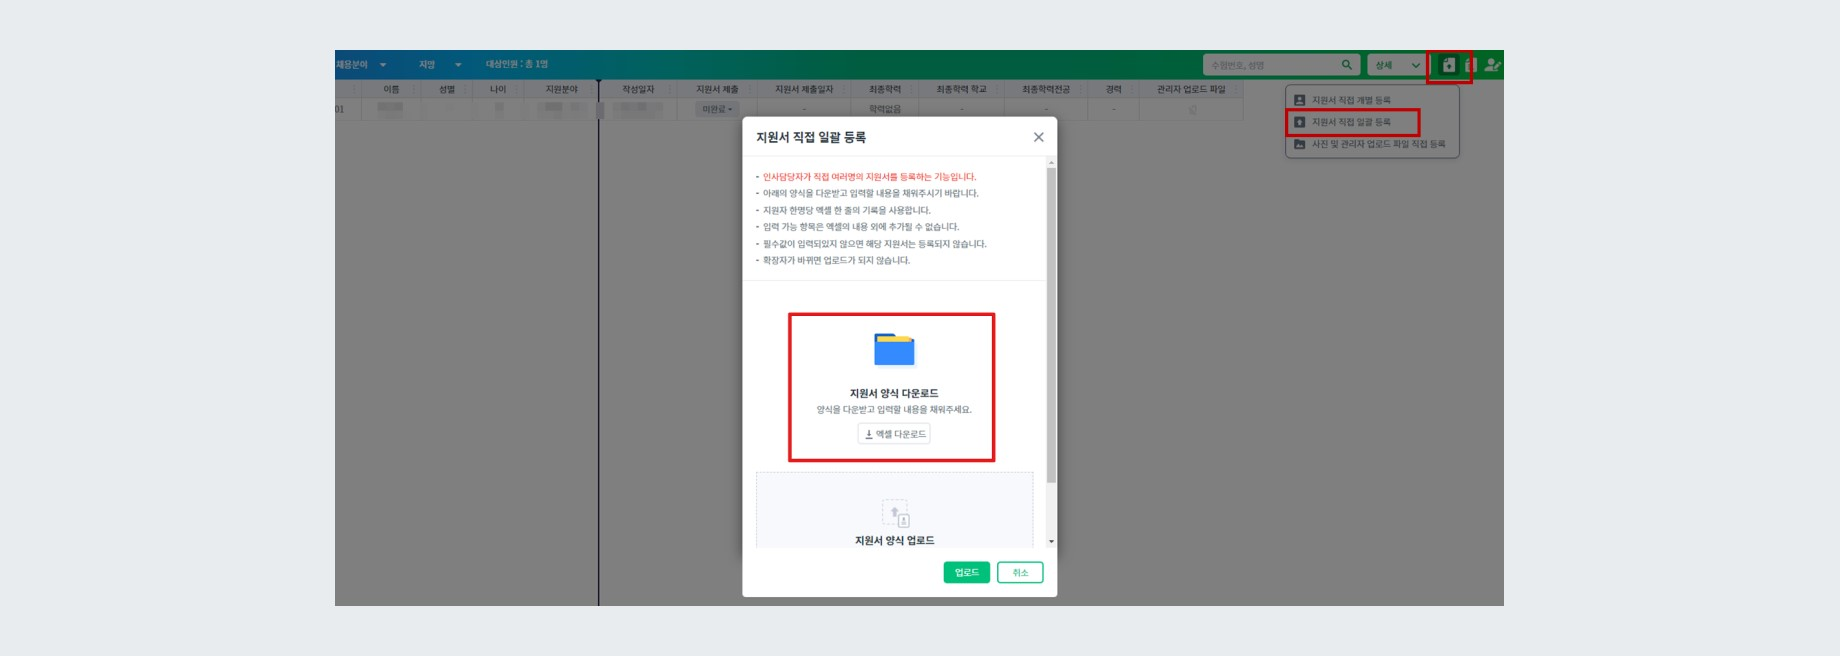Click the 이름 column header
This screenshot has width=1840, height=656.
click(x=391, y=89)
